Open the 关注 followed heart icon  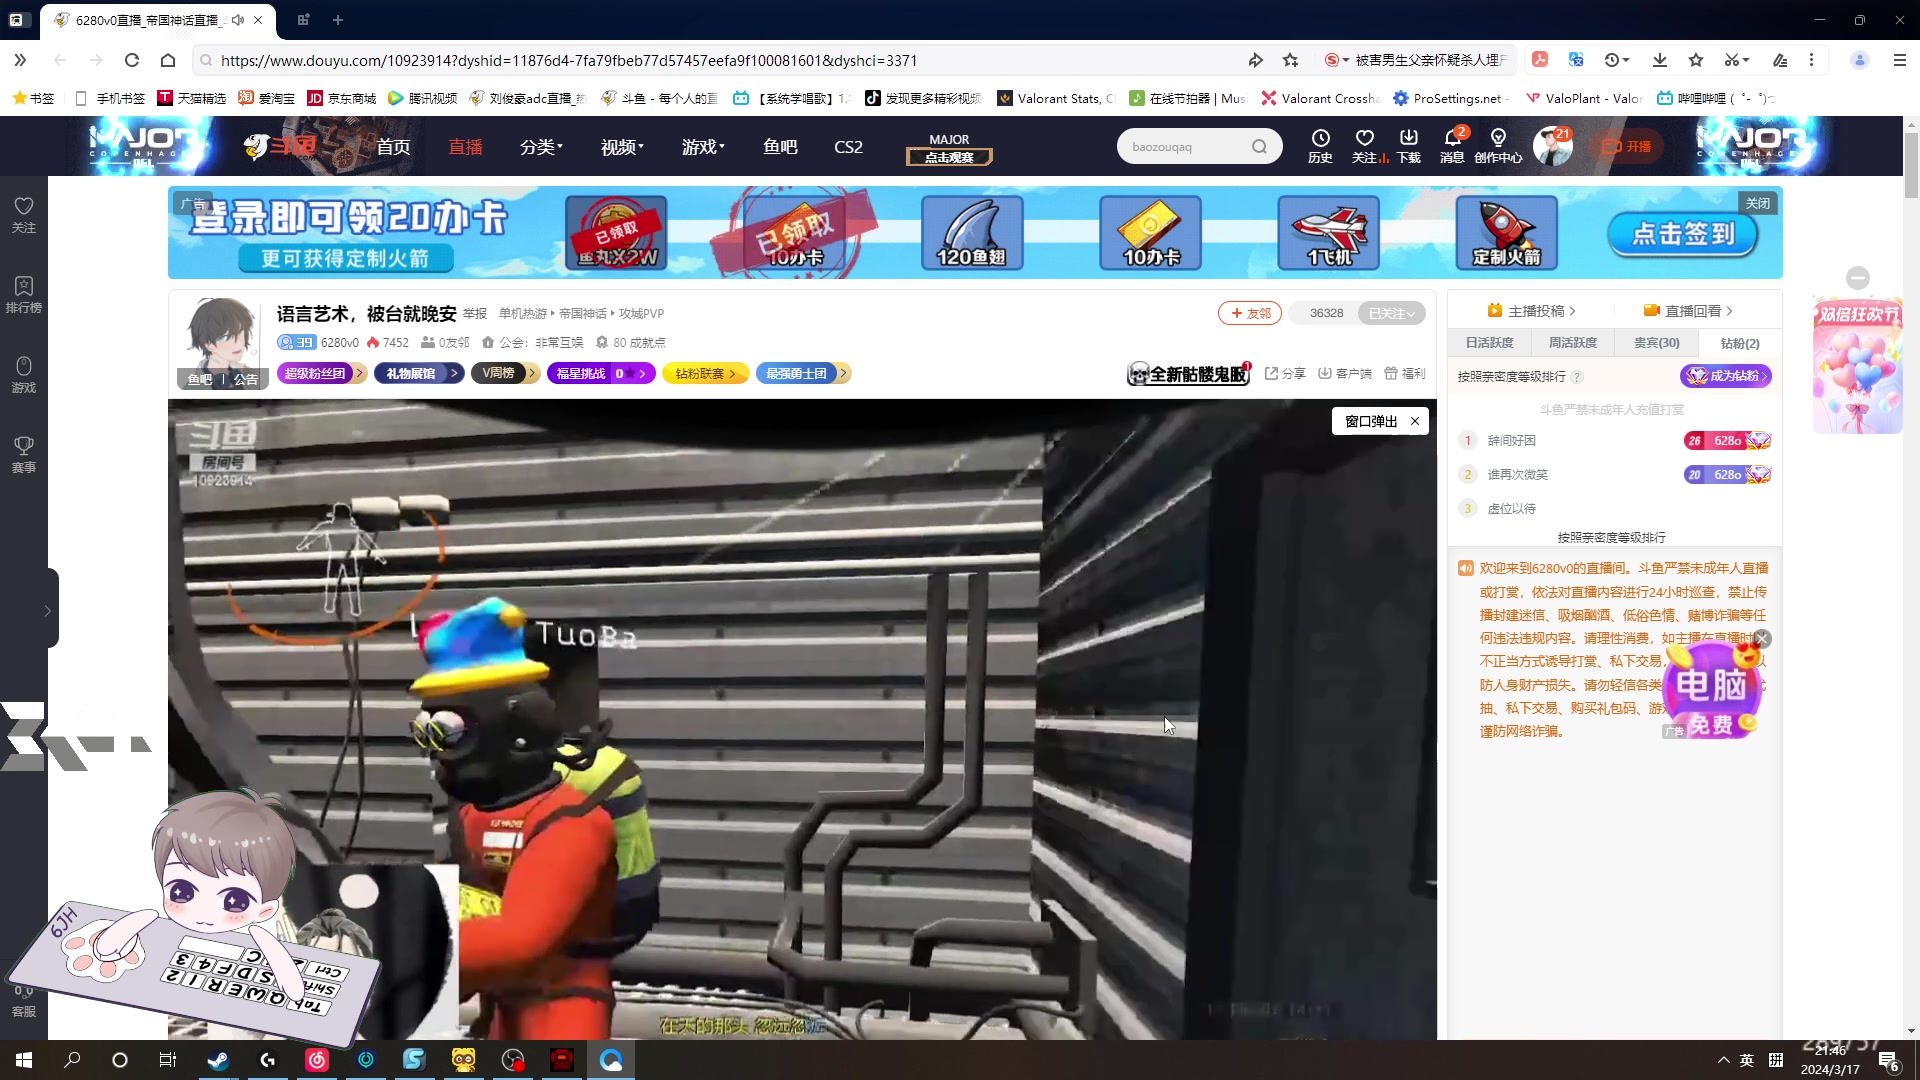(1365, 145)
